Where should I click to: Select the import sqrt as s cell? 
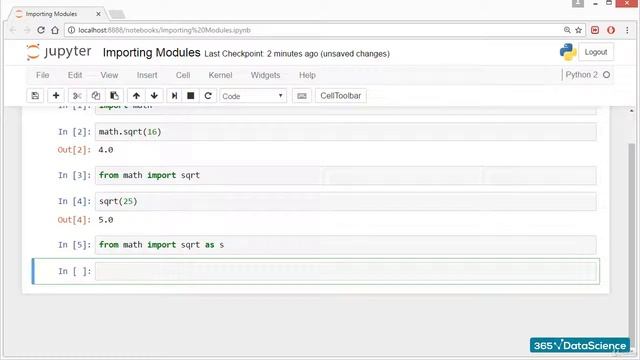[346, 245]
